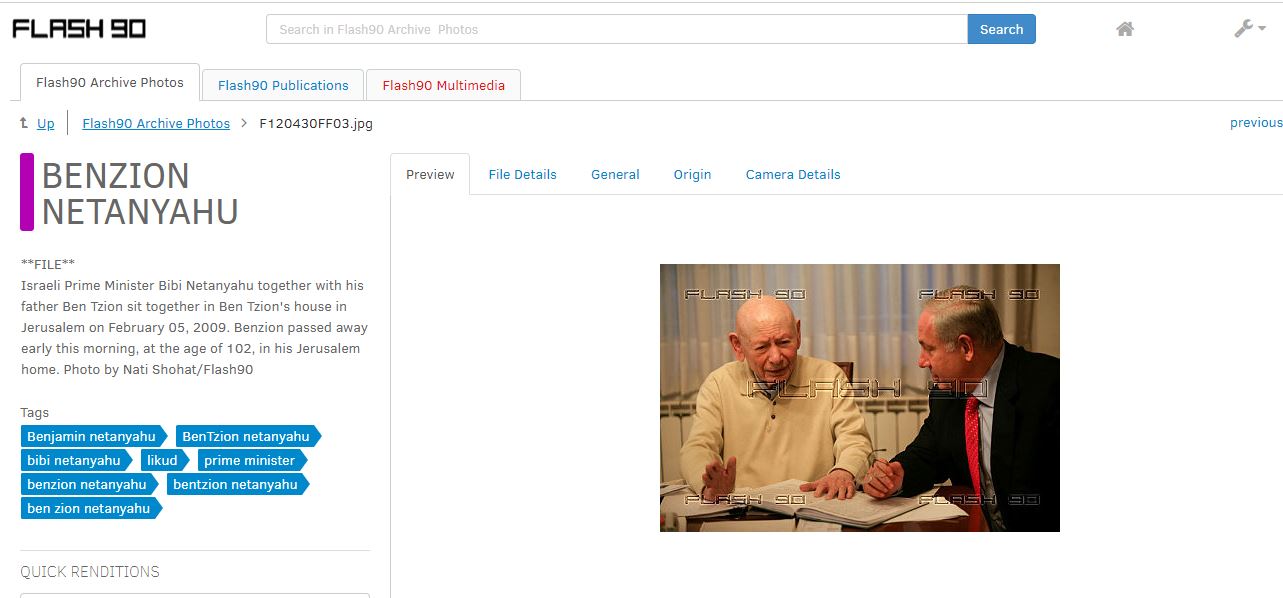Follow the Flash90 Archive Photos breadcrumb link

tap(156, 123)
